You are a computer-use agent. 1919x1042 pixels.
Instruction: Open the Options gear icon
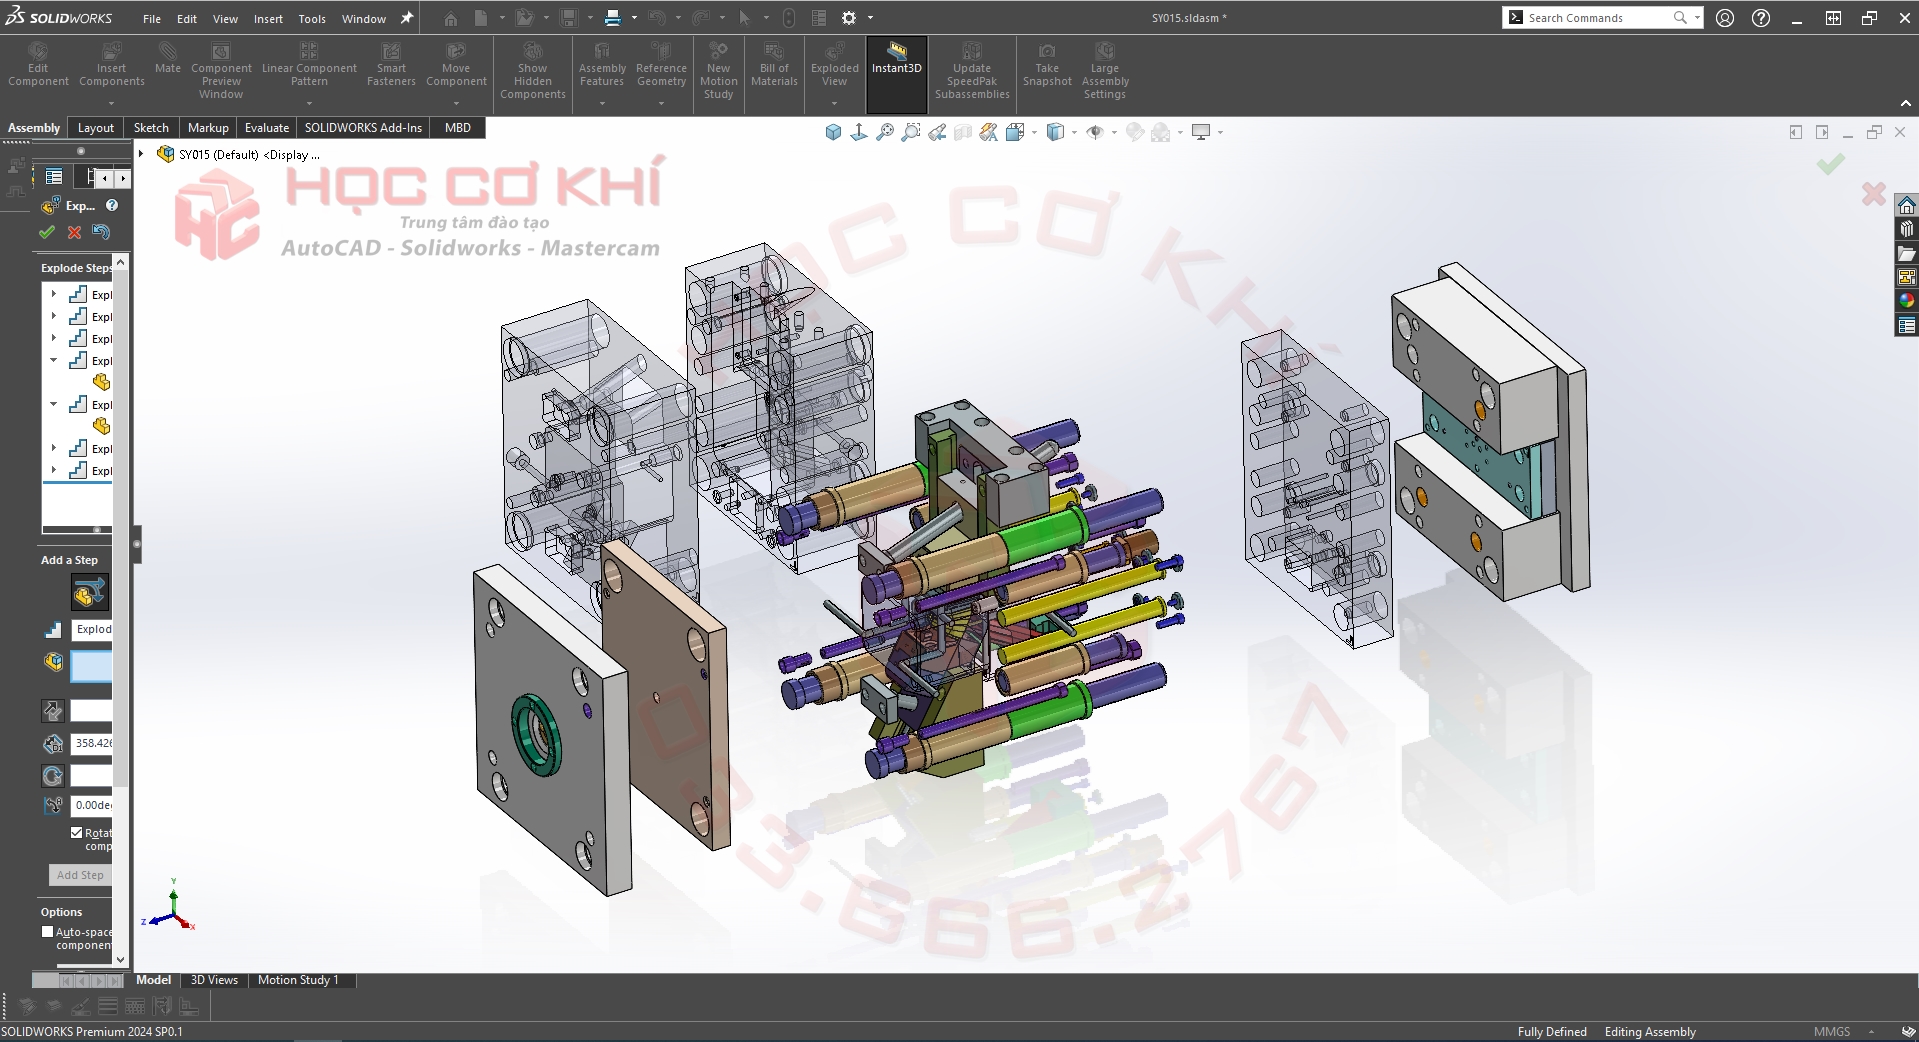tap(849, 18)
